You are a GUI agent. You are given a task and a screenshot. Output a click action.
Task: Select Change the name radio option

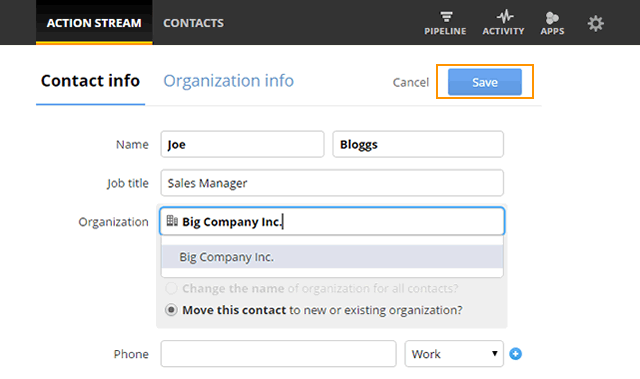[171, 288]
